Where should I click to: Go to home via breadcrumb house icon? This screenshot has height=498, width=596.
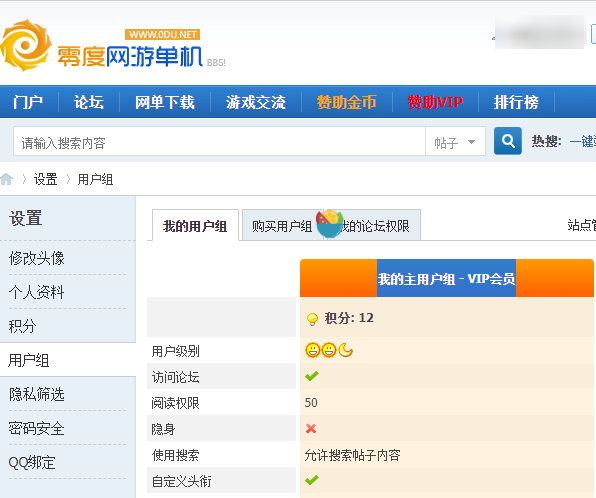click(x=6, y=179)
